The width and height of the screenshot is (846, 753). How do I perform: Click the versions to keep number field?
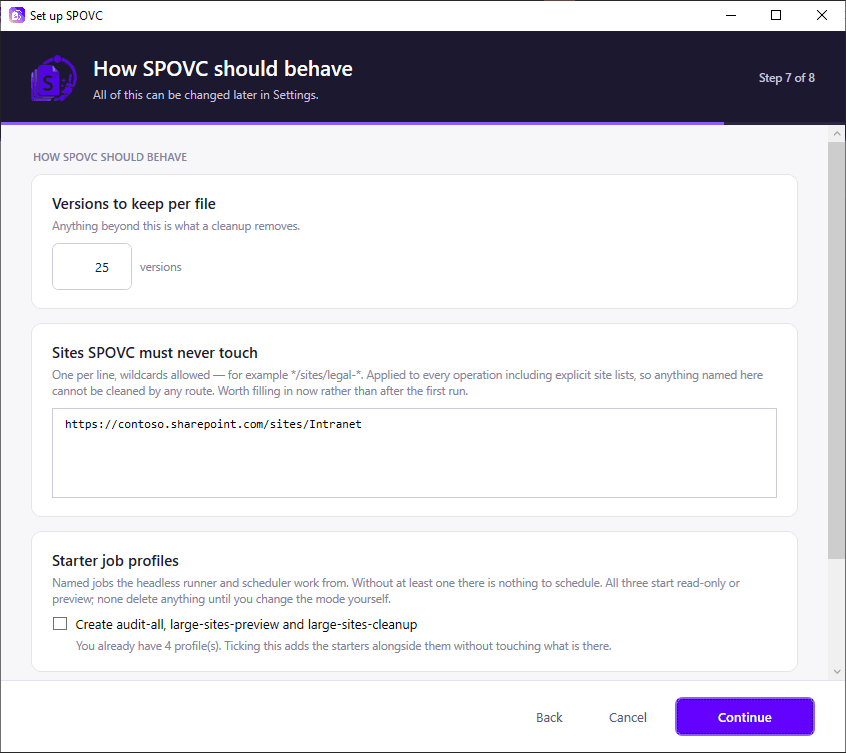click(92, 266)
